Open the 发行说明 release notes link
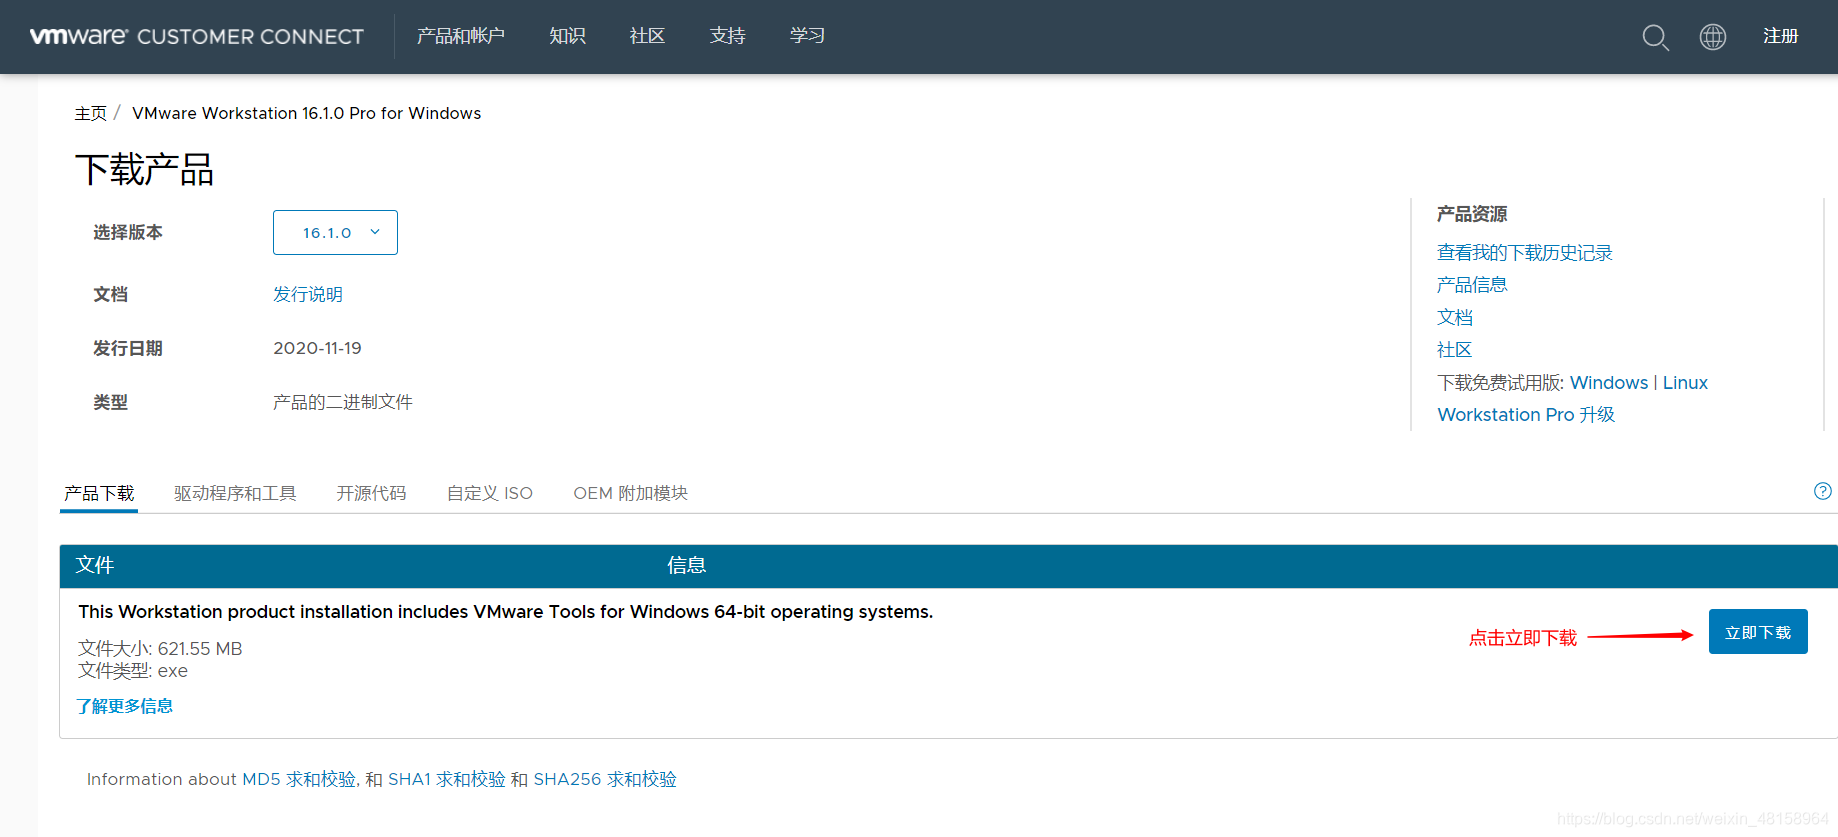1838x837 pixels. 308,294
